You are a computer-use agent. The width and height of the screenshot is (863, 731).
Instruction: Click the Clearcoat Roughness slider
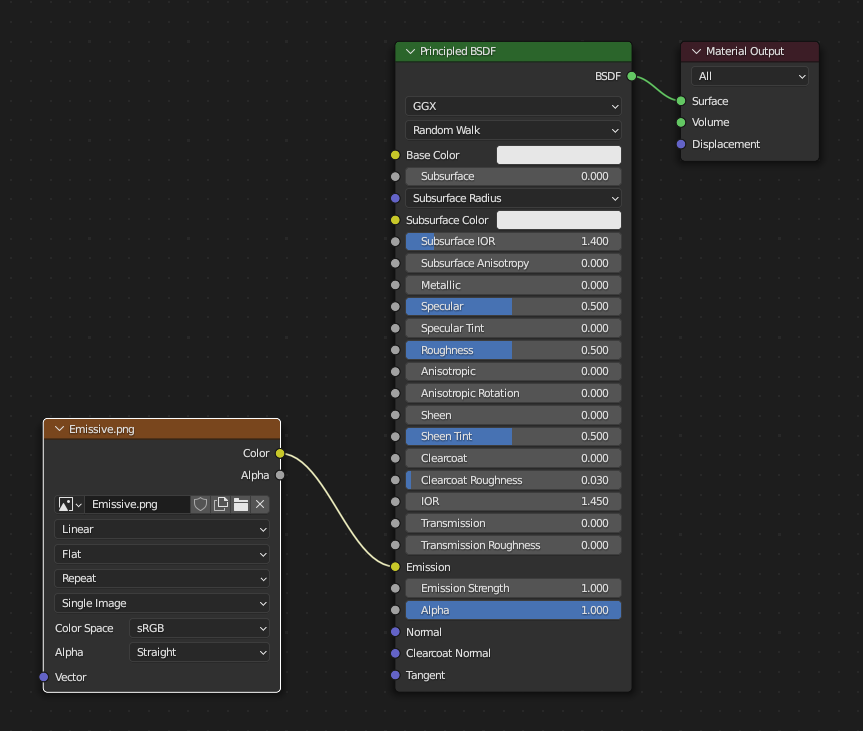coord(513,480)
